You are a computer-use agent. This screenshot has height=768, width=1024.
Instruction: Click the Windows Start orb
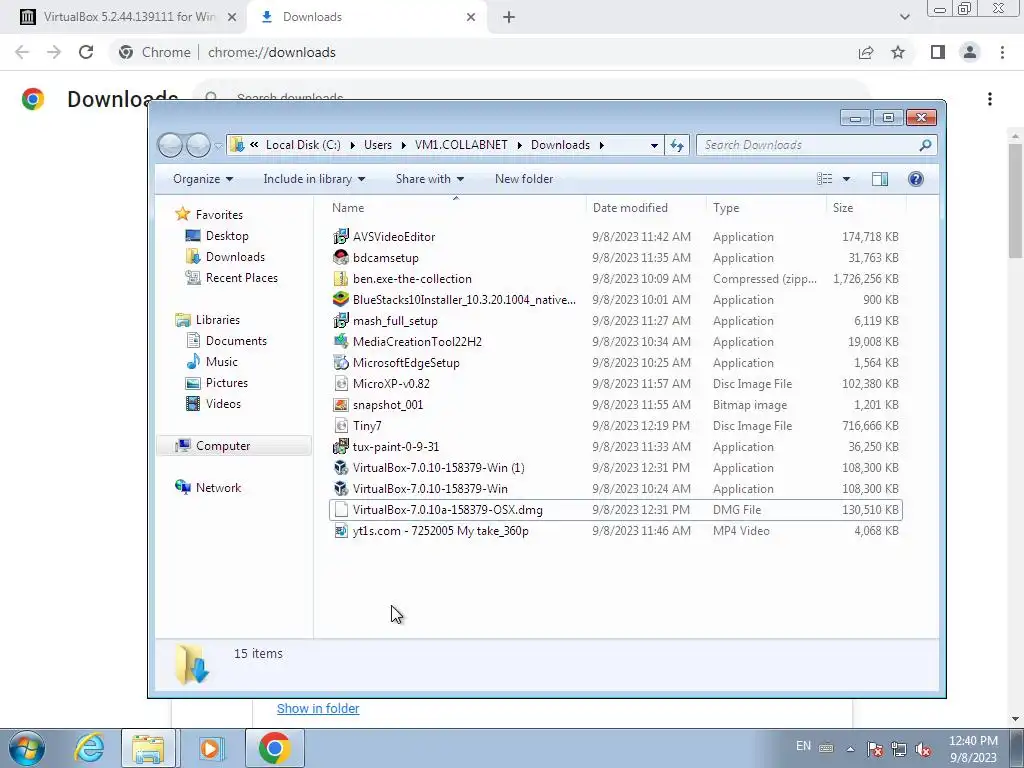[x=27, y=748]
